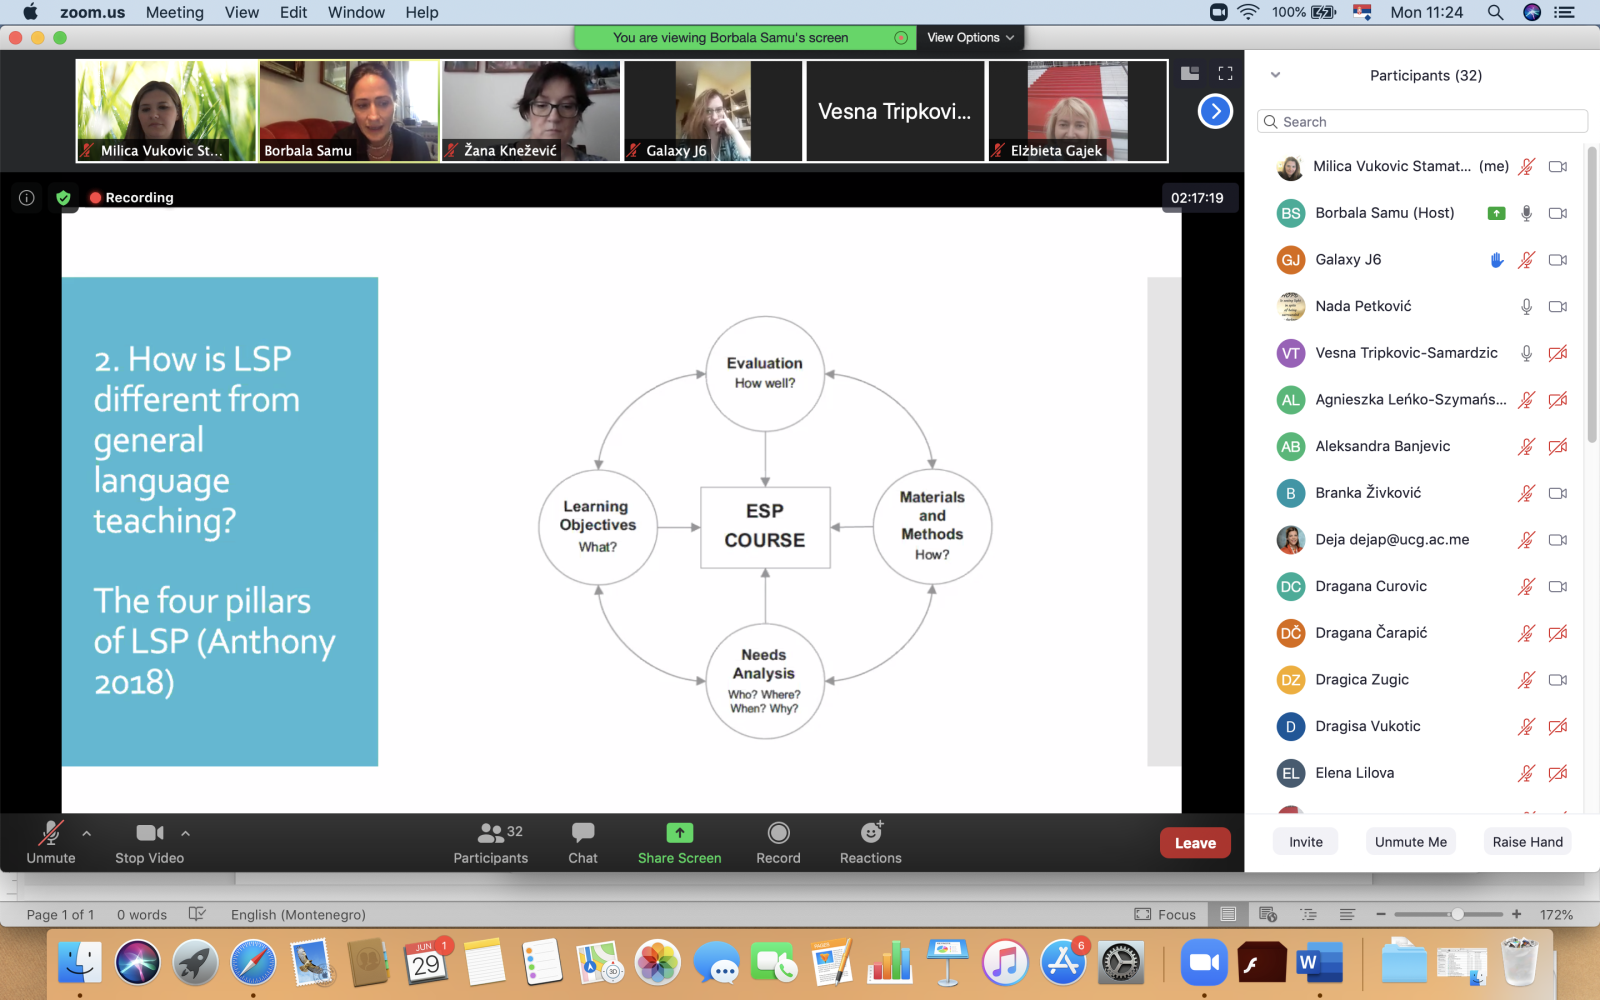This screenshot has width=1600, height=1000.
Task: Open the Meeting menu
Action: pos(174,12)
